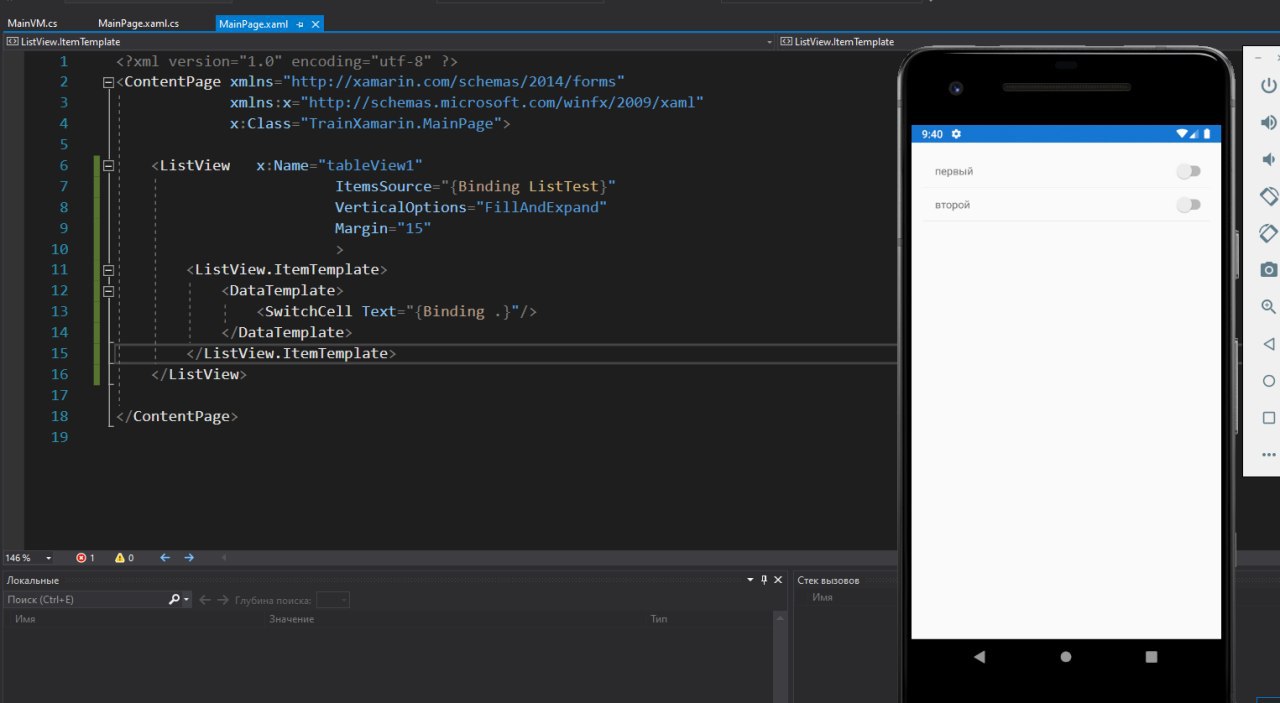Collapse the DataTemplate element on line 12
Screen dimensions: 1280x703
tap(109, 291)
